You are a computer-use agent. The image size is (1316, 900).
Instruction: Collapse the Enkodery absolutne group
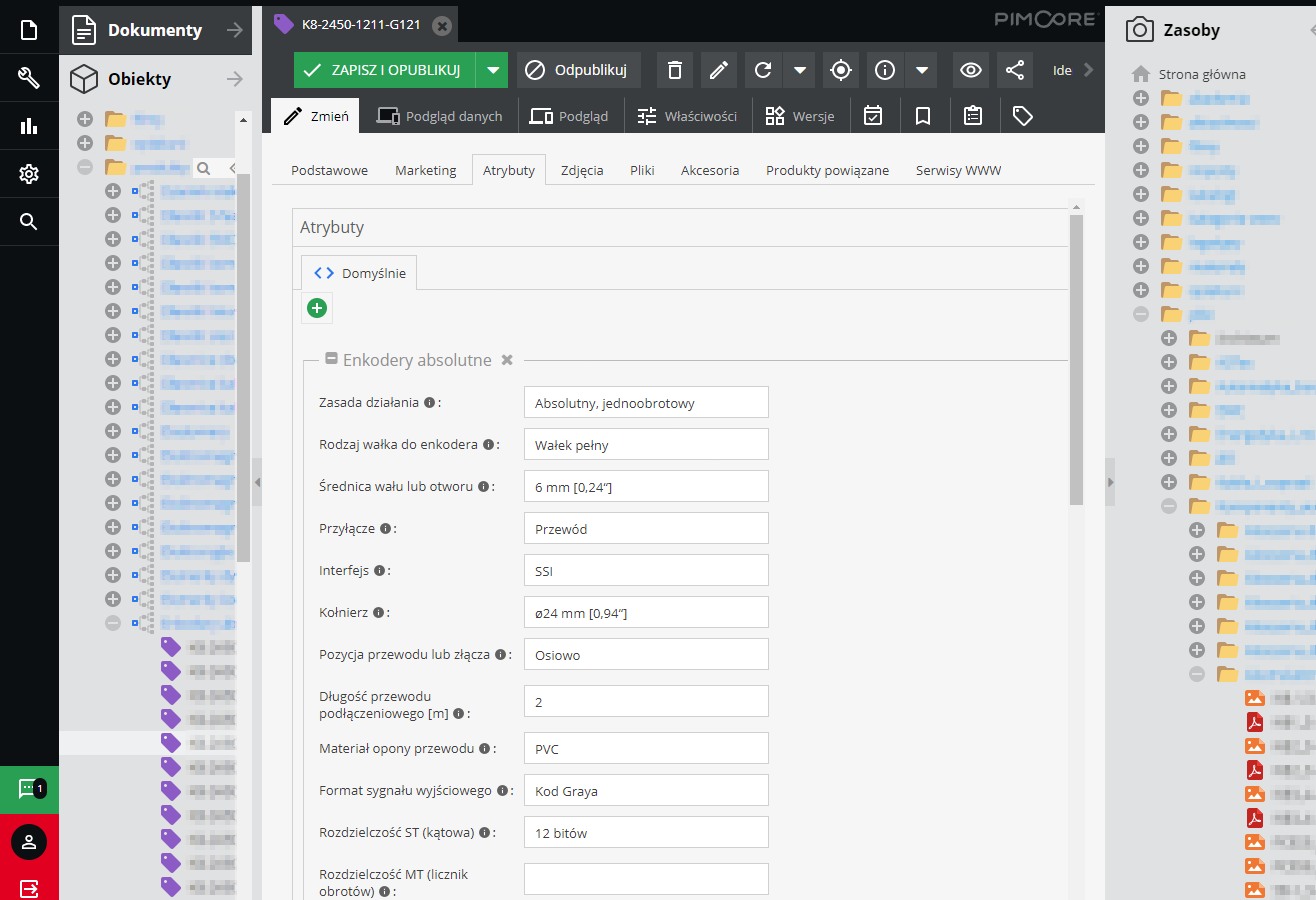[x=331, y=359]
